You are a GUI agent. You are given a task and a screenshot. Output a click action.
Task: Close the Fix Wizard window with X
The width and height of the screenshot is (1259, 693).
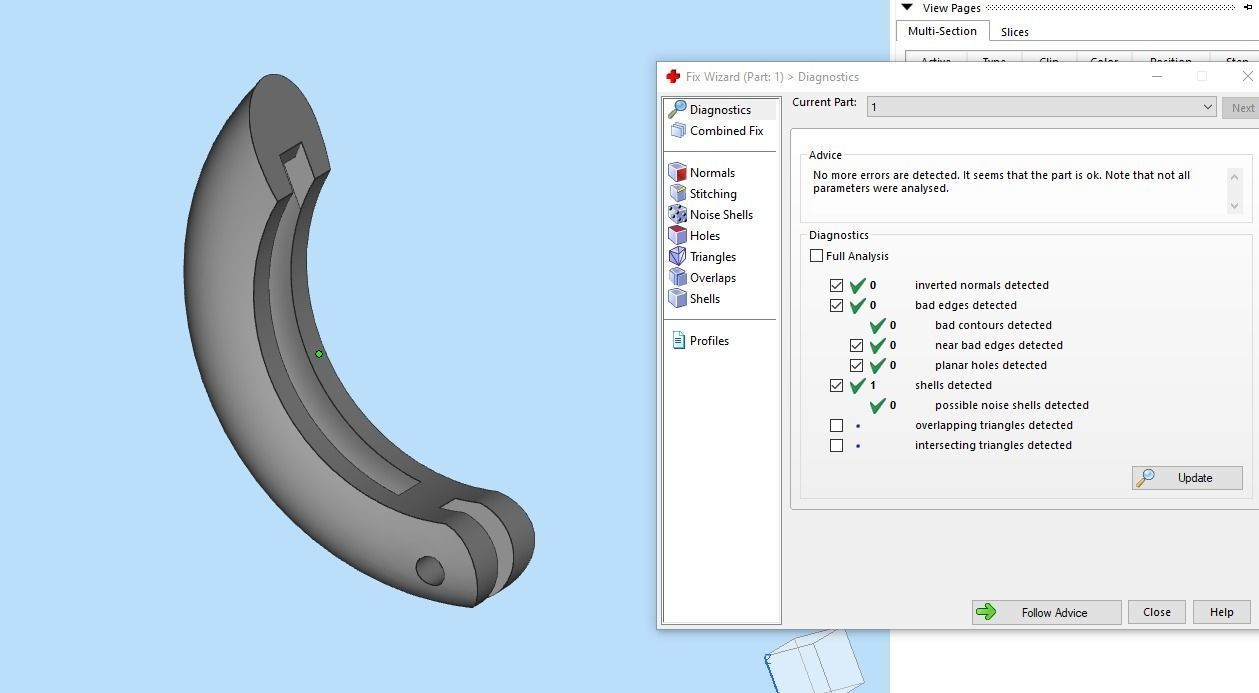click(x=1247, y=76)
